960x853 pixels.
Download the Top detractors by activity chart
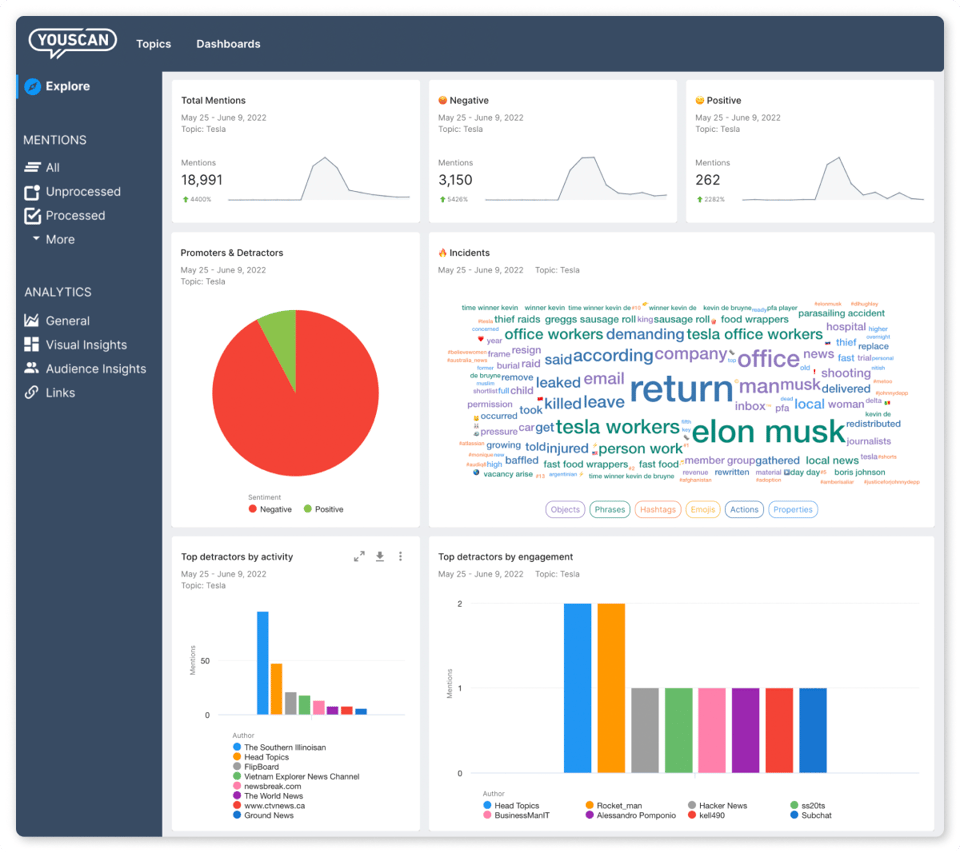[x=380, y=557]
